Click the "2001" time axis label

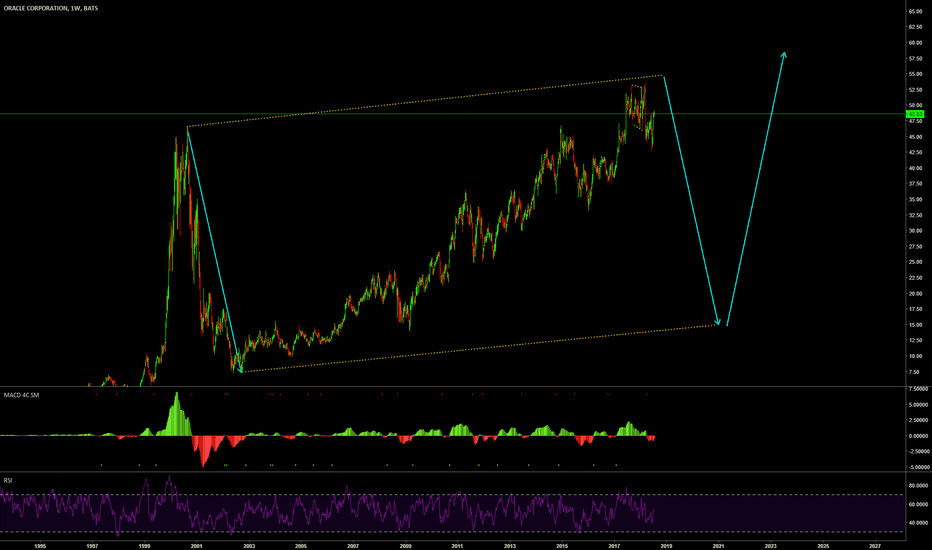coord(196,545)
